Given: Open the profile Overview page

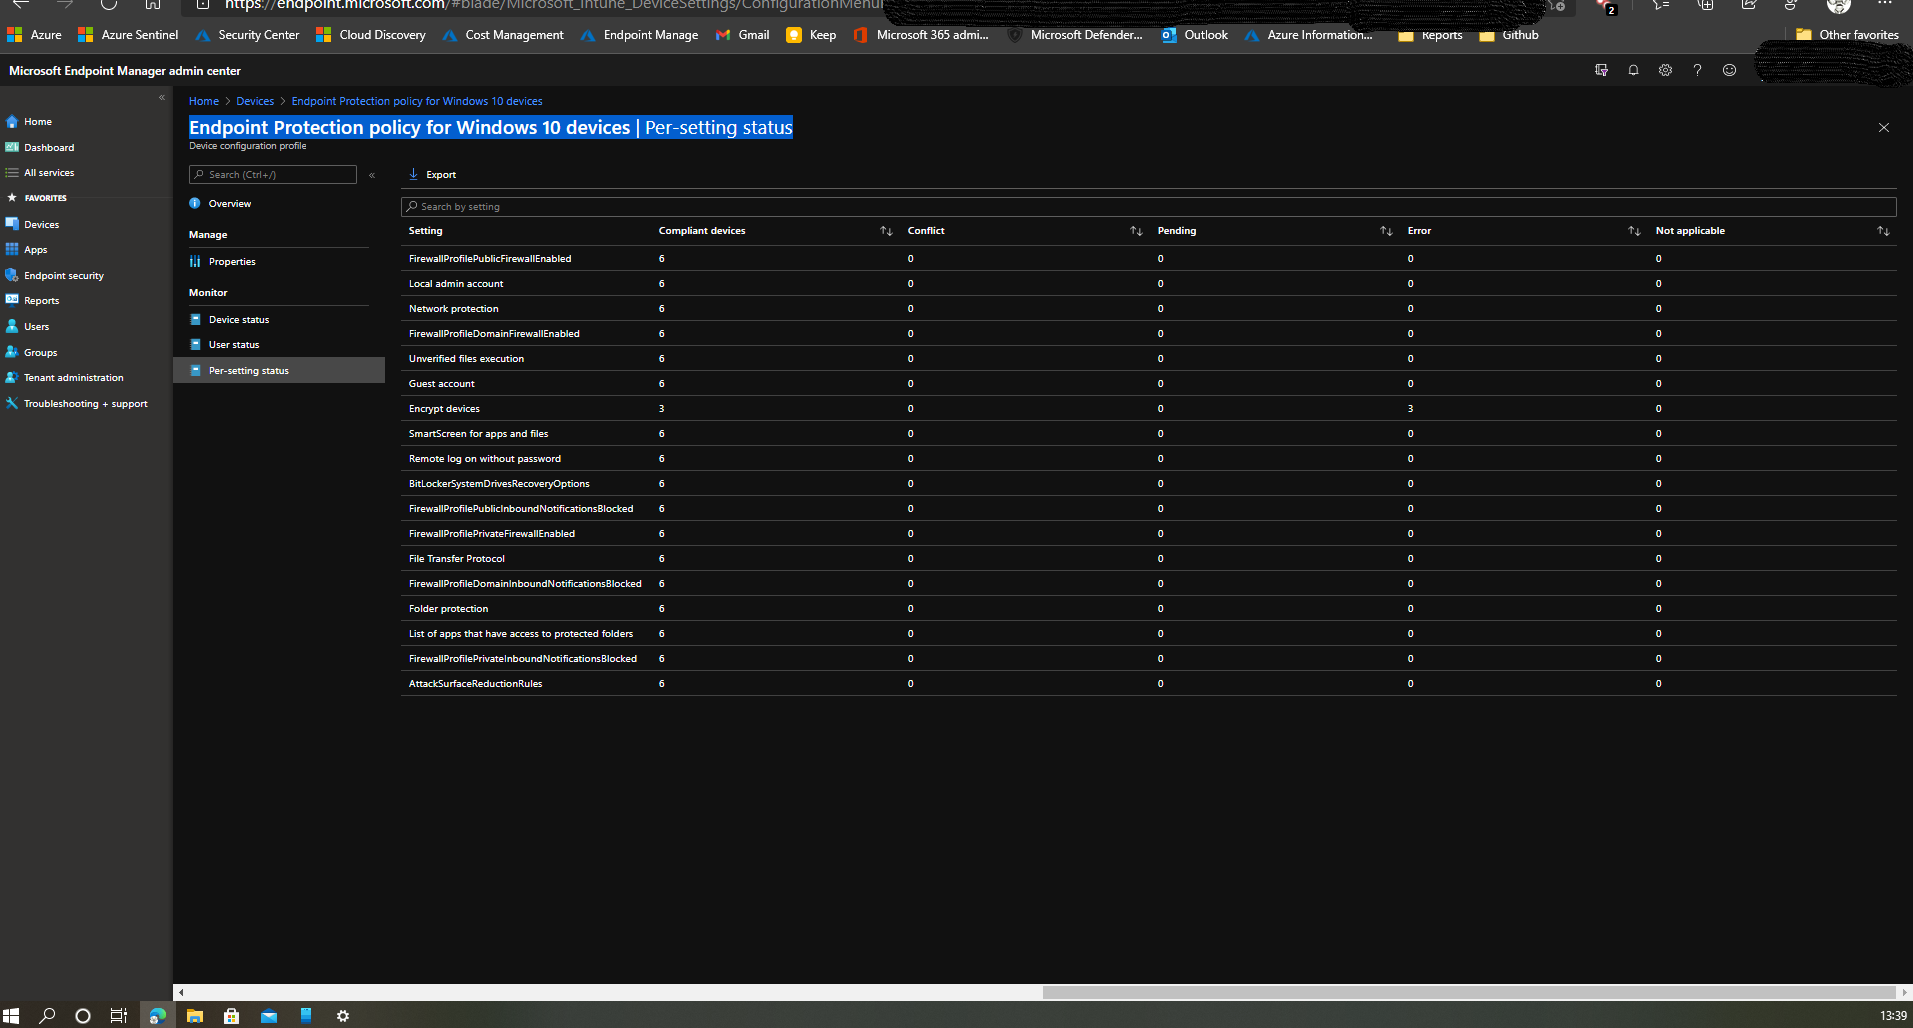Looking at the screenshot, I should tap(229, 203).
